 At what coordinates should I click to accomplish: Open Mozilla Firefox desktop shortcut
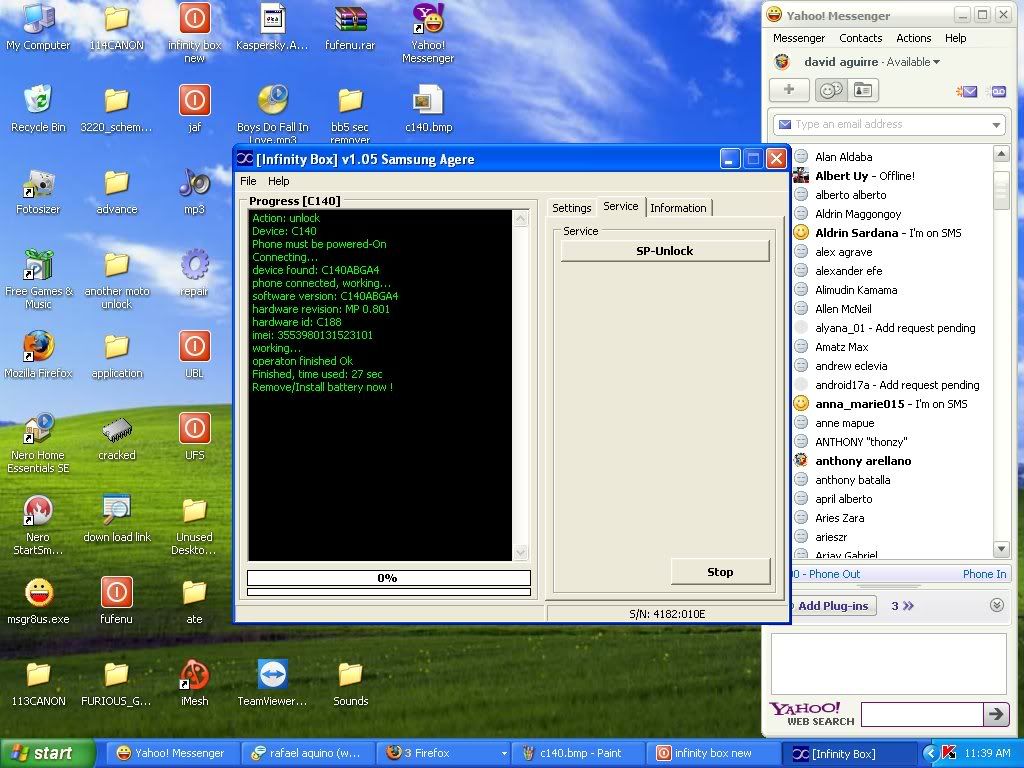tap(38, 355)
